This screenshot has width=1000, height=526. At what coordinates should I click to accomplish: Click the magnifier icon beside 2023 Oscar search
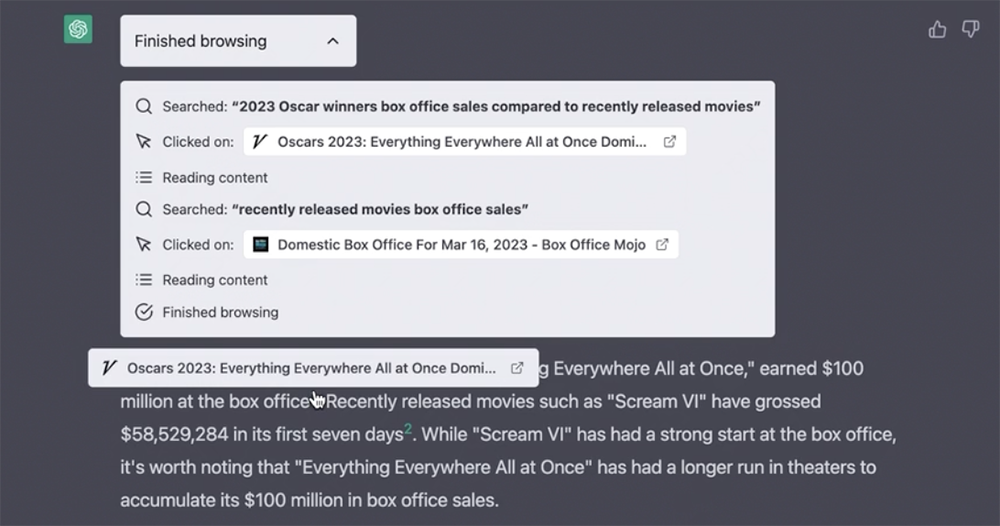pyautogui.click(x=144, y=106)
